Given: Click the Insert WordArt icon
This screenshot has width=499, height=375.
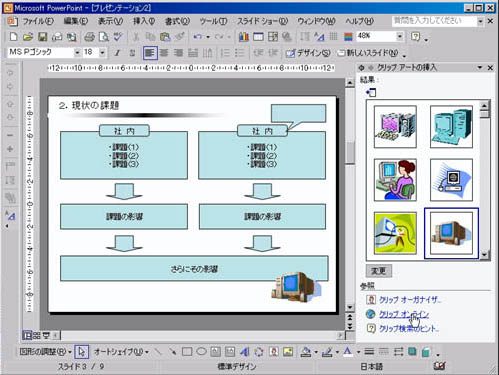Looking at the screenshot, I should (244, 351).
